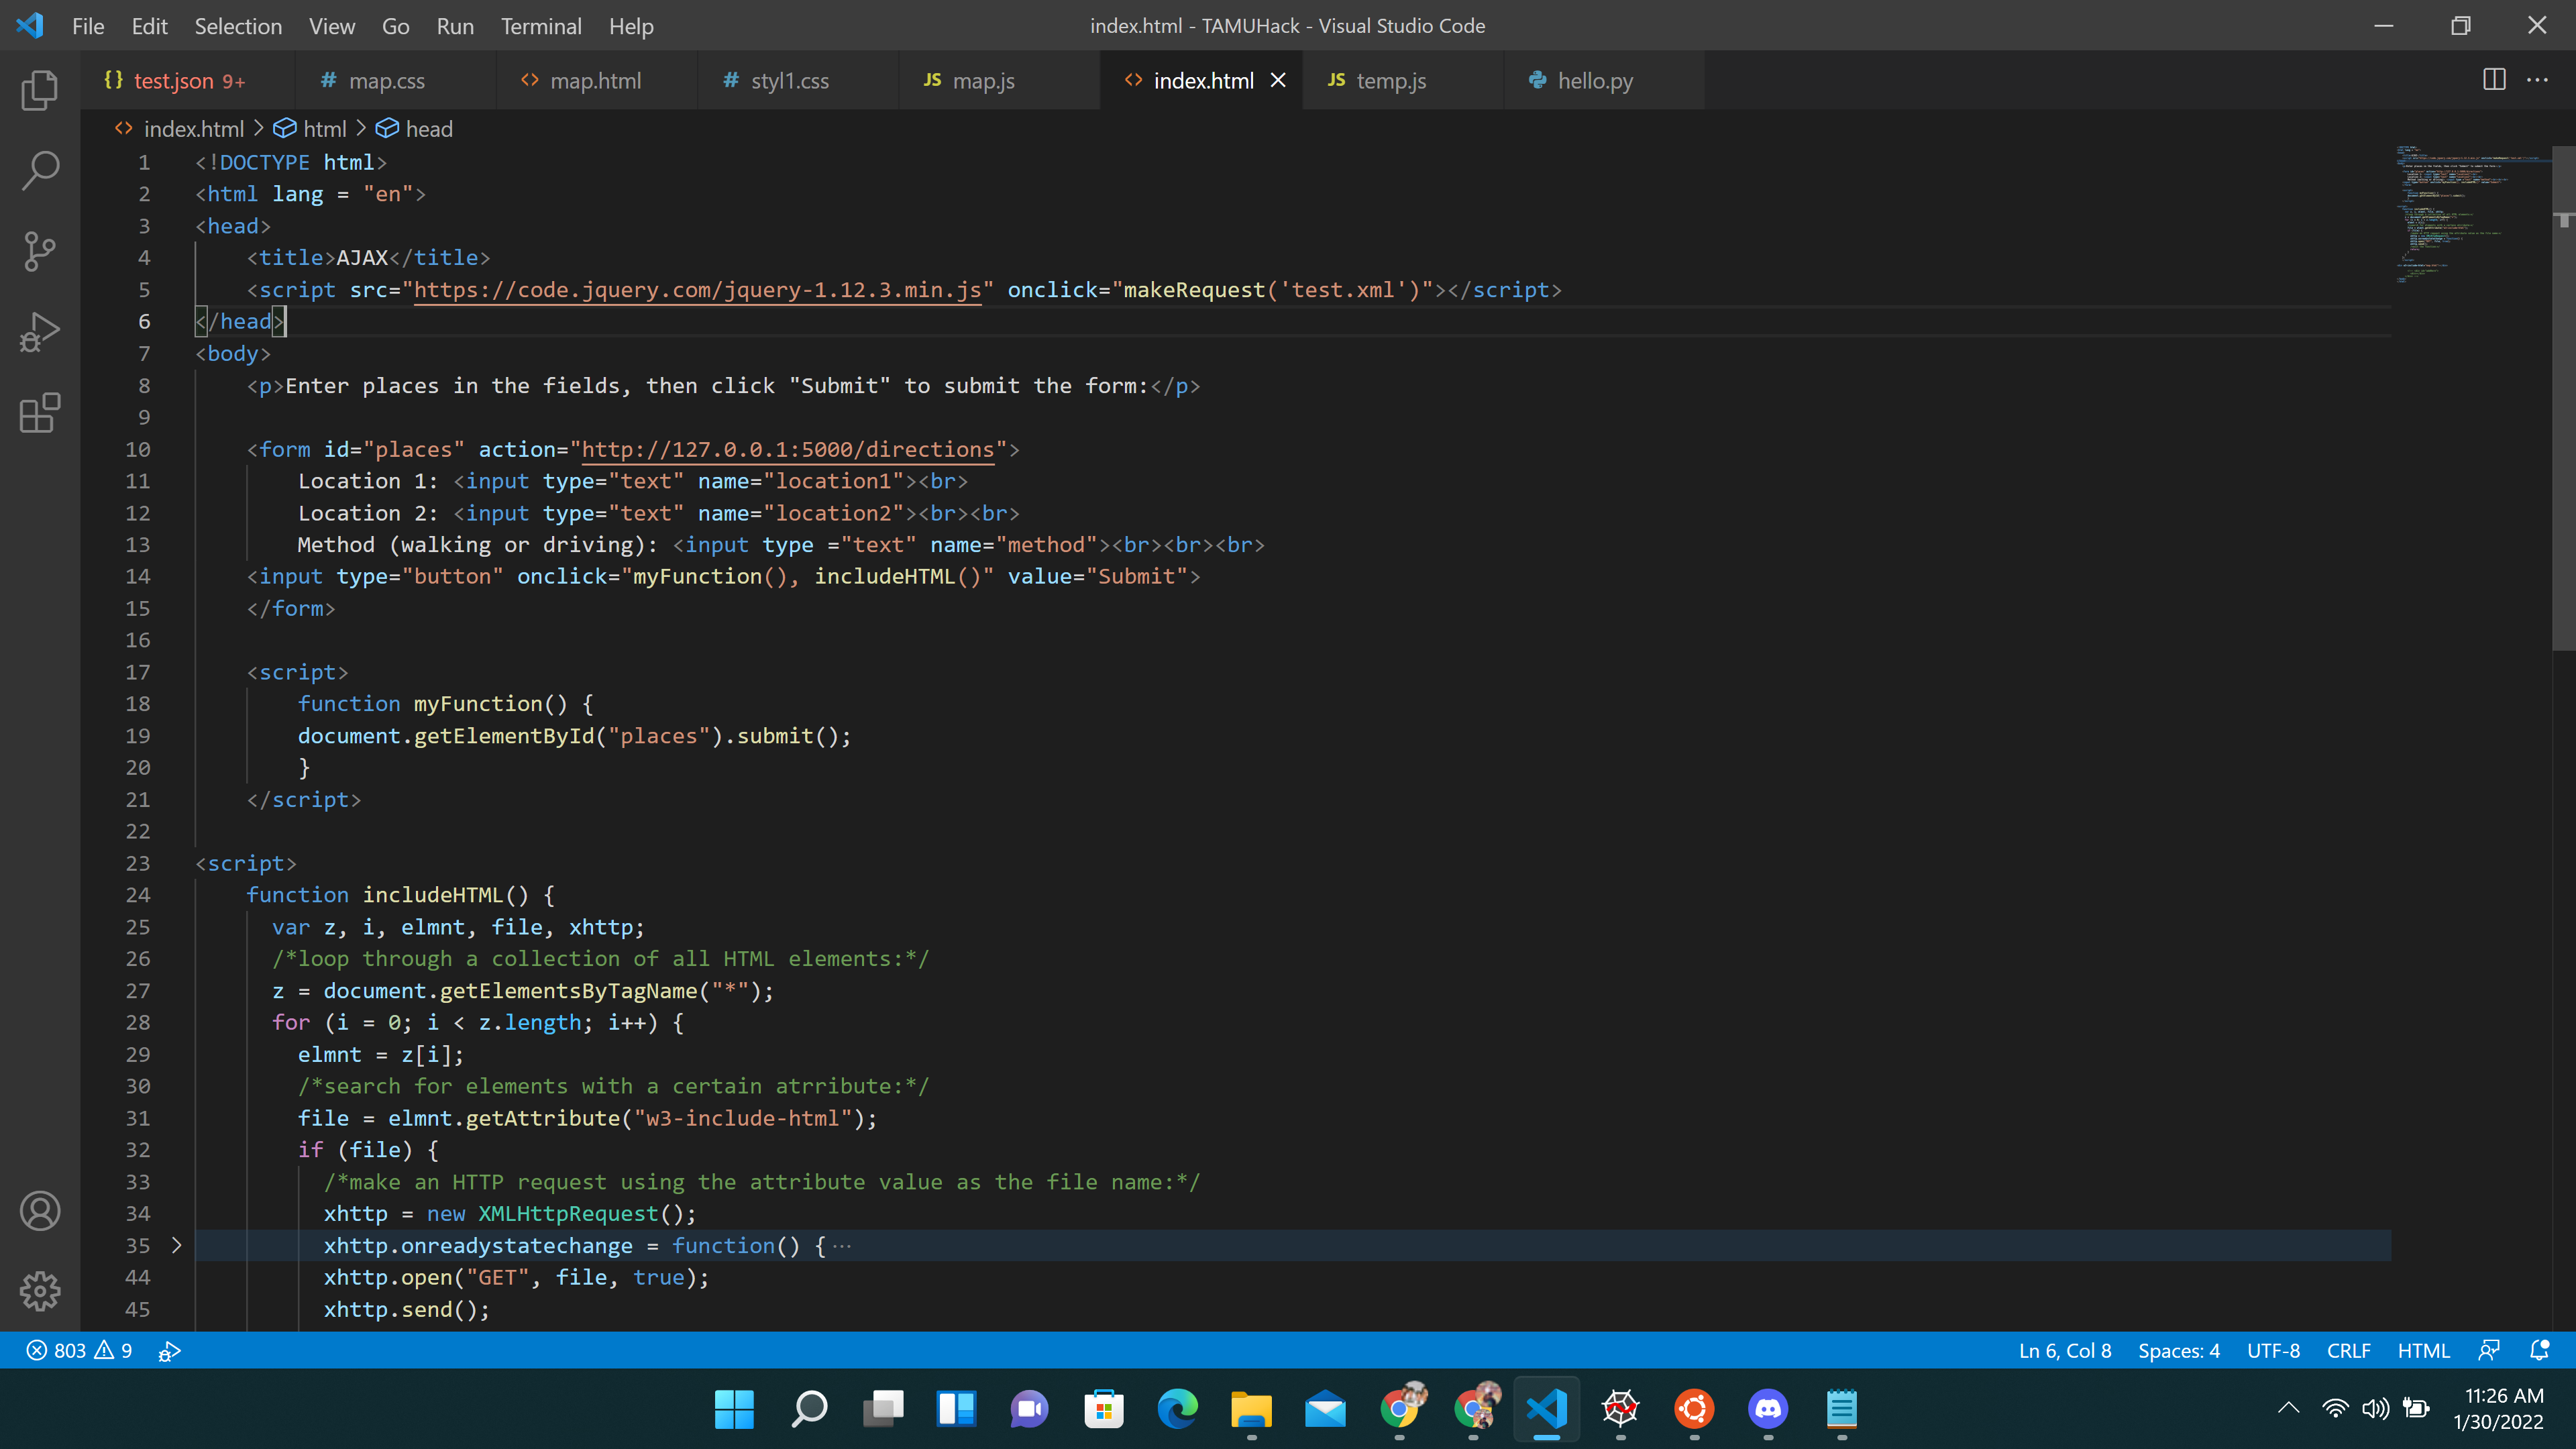Open the Manage gear menu
The height and width of the screenshot is (1449, 2576).
tap(40, 1291)
